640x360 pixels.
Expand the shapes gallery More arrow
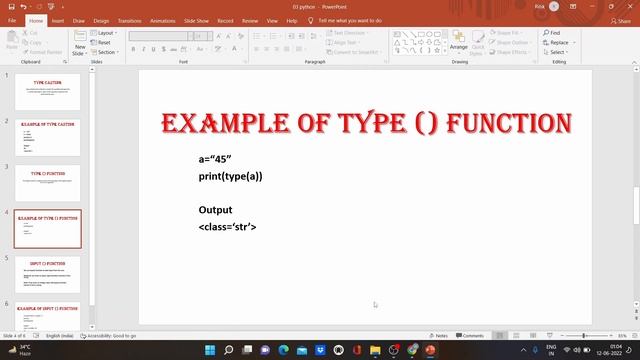[445, 51]
